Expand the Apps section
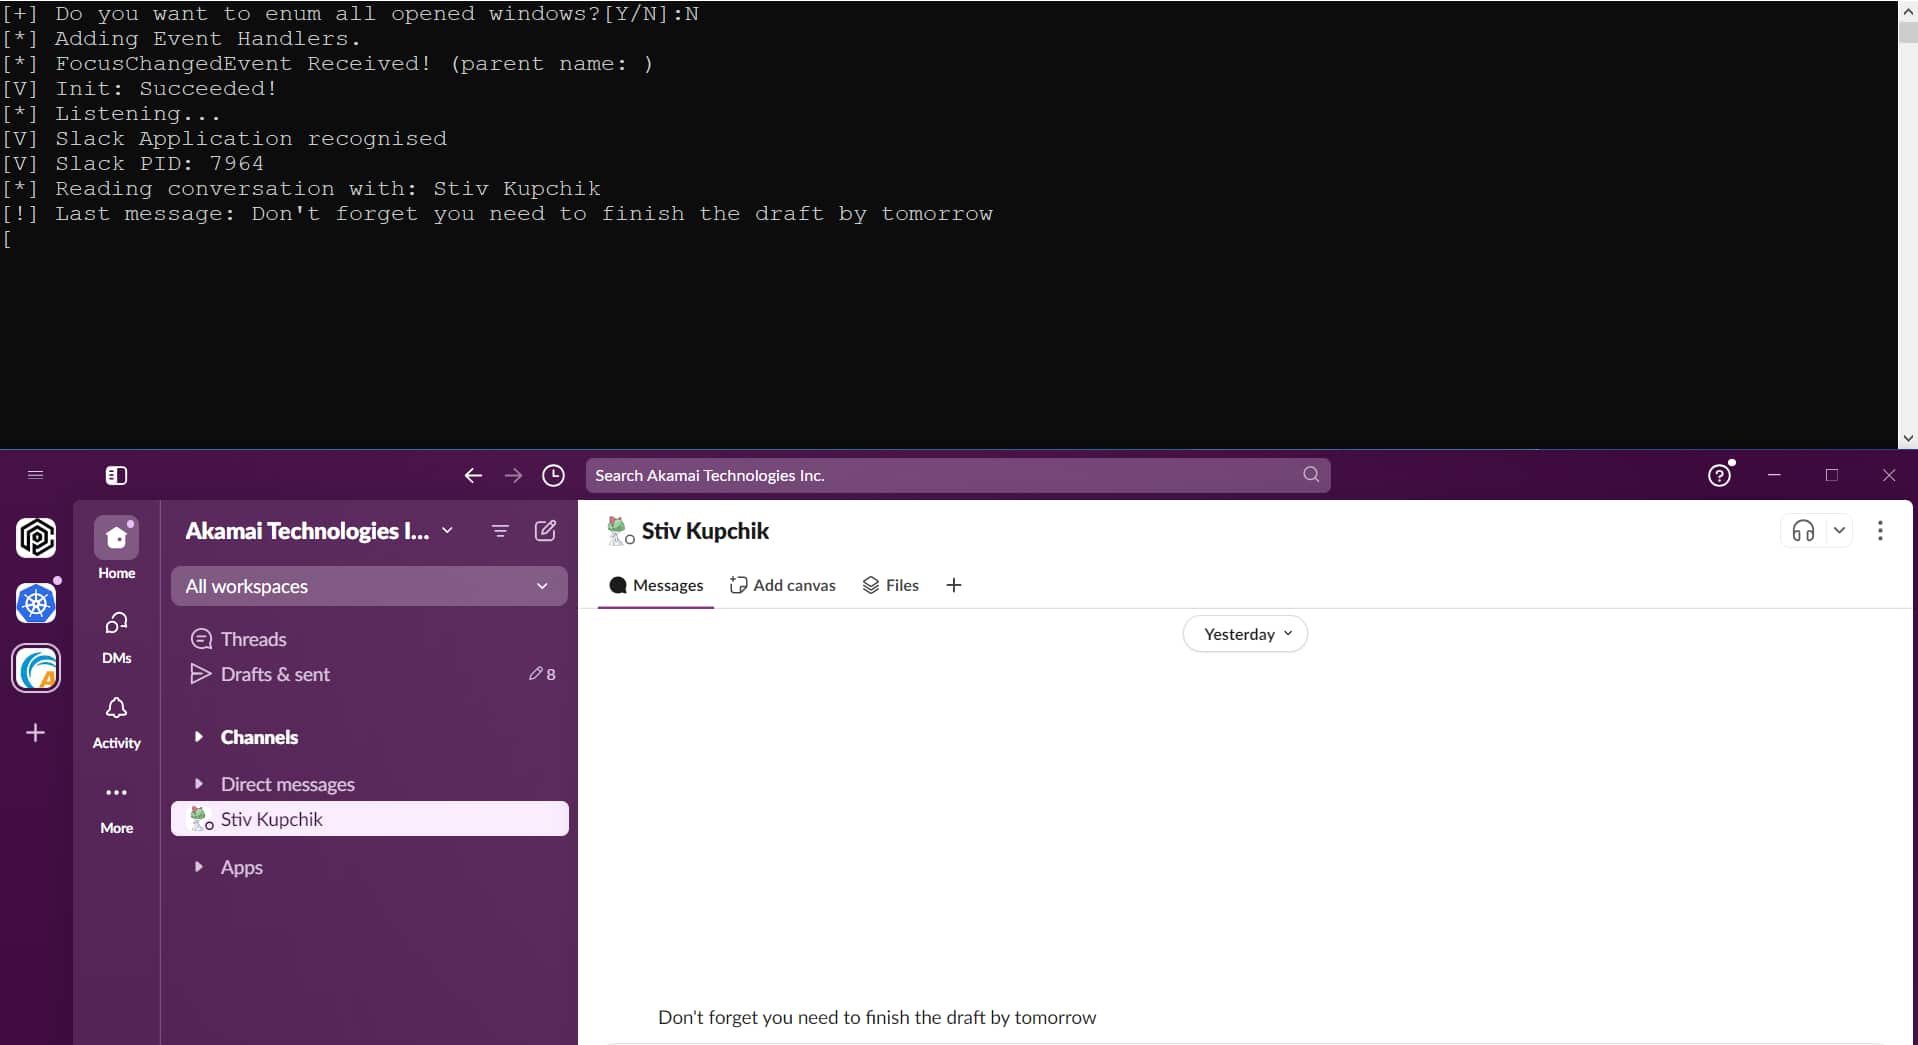 tap(199, 867)
